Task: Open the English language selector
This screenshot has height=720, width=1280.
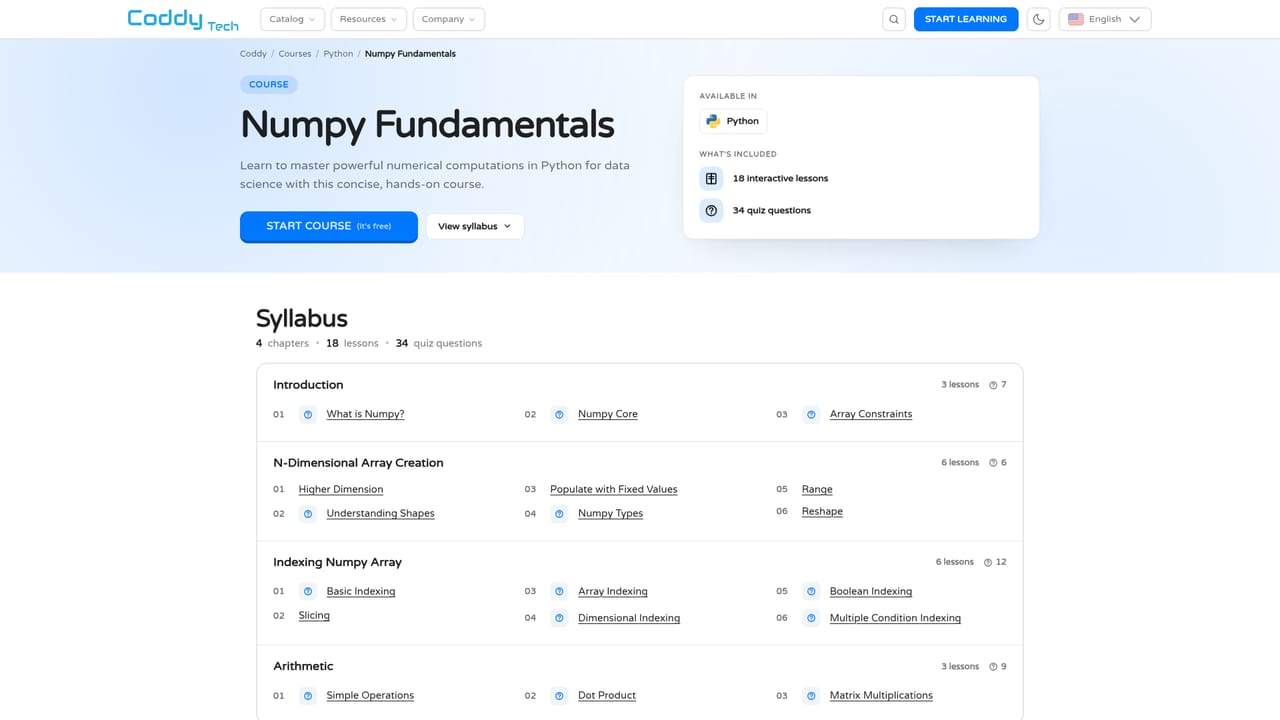Action: [x=1105, y=19]
